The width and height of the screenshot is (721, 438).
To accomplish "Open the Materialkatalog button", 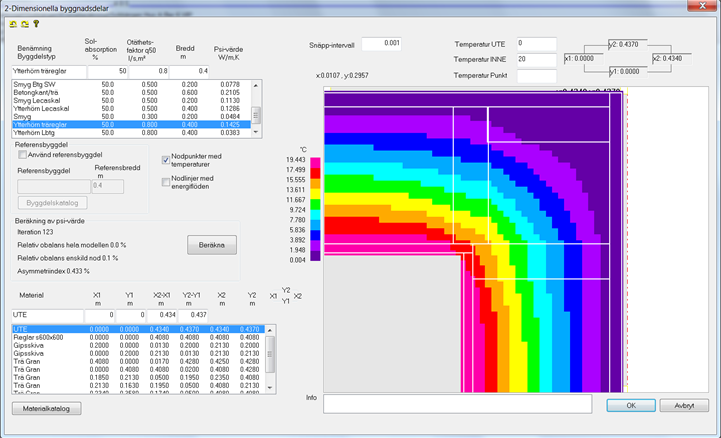I will tap(46, 409).
